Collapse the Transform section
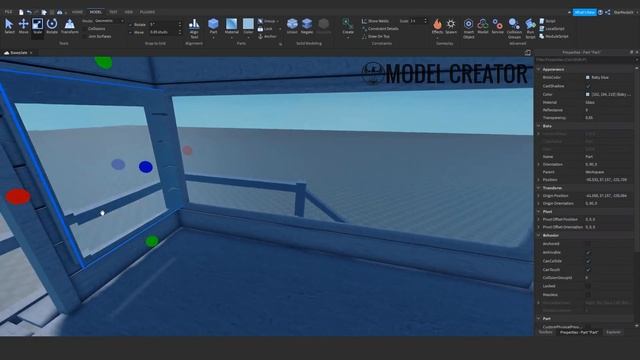Viewport: 640px width, 360px height. coord(538,188)
